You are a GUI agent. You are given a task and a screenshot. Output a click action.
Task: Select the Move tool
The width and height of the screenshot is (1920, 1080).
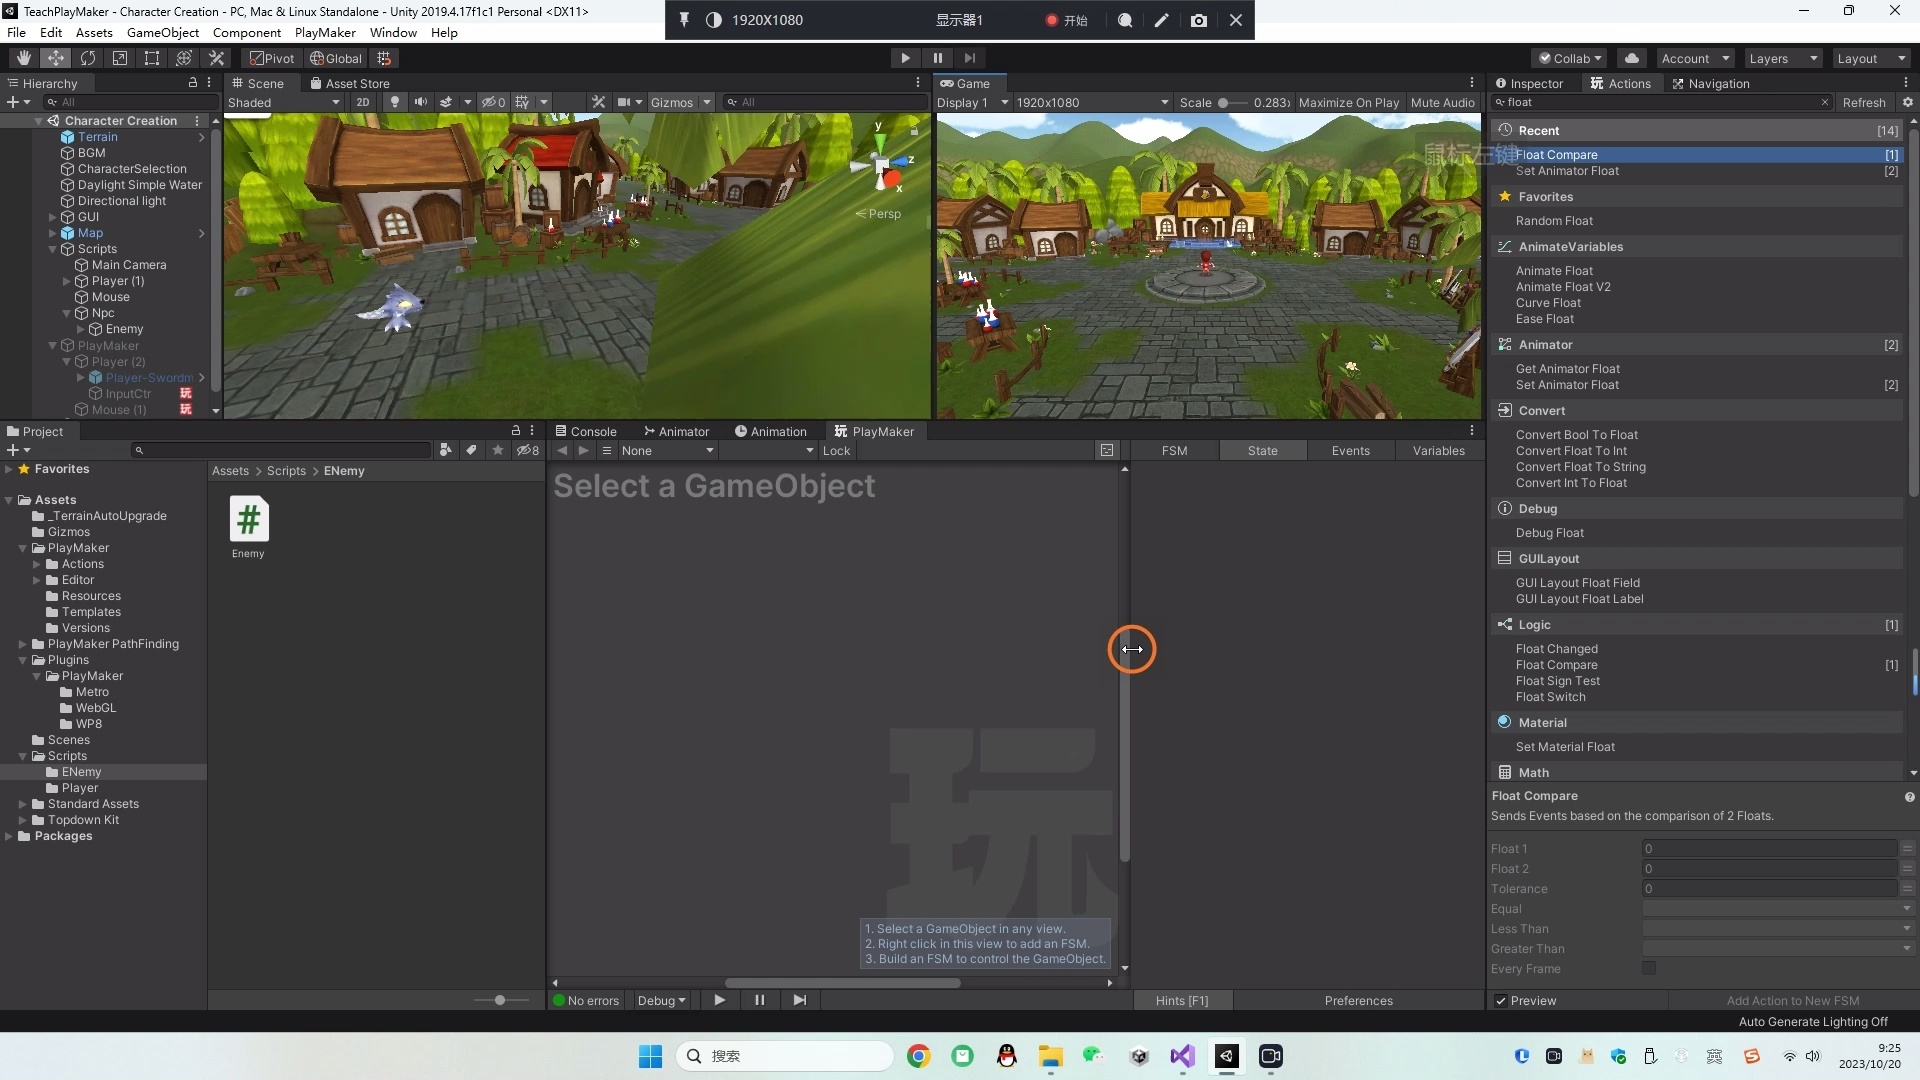point(56,58)
